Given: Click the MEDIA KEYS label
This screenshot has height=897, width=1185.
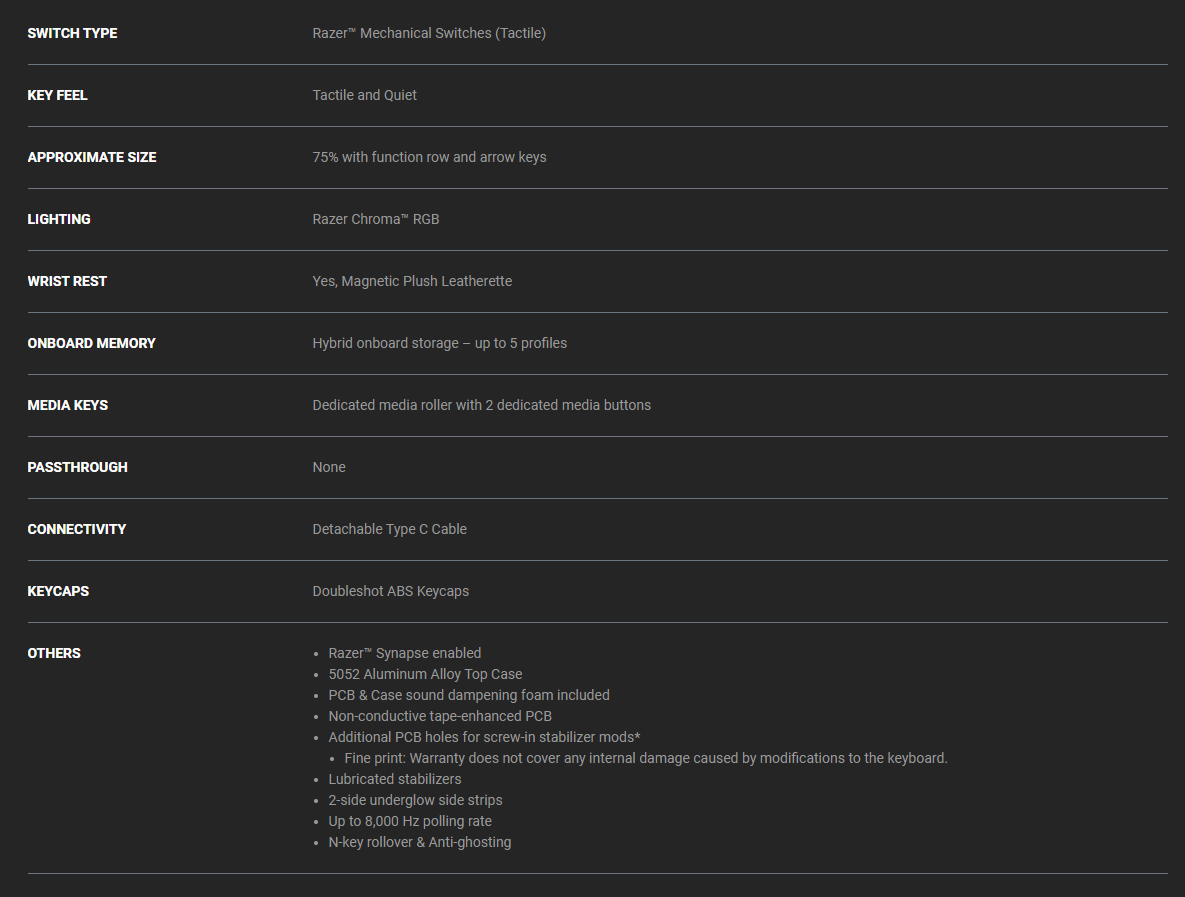Looking at the screenshot, I should pos(67,405).
